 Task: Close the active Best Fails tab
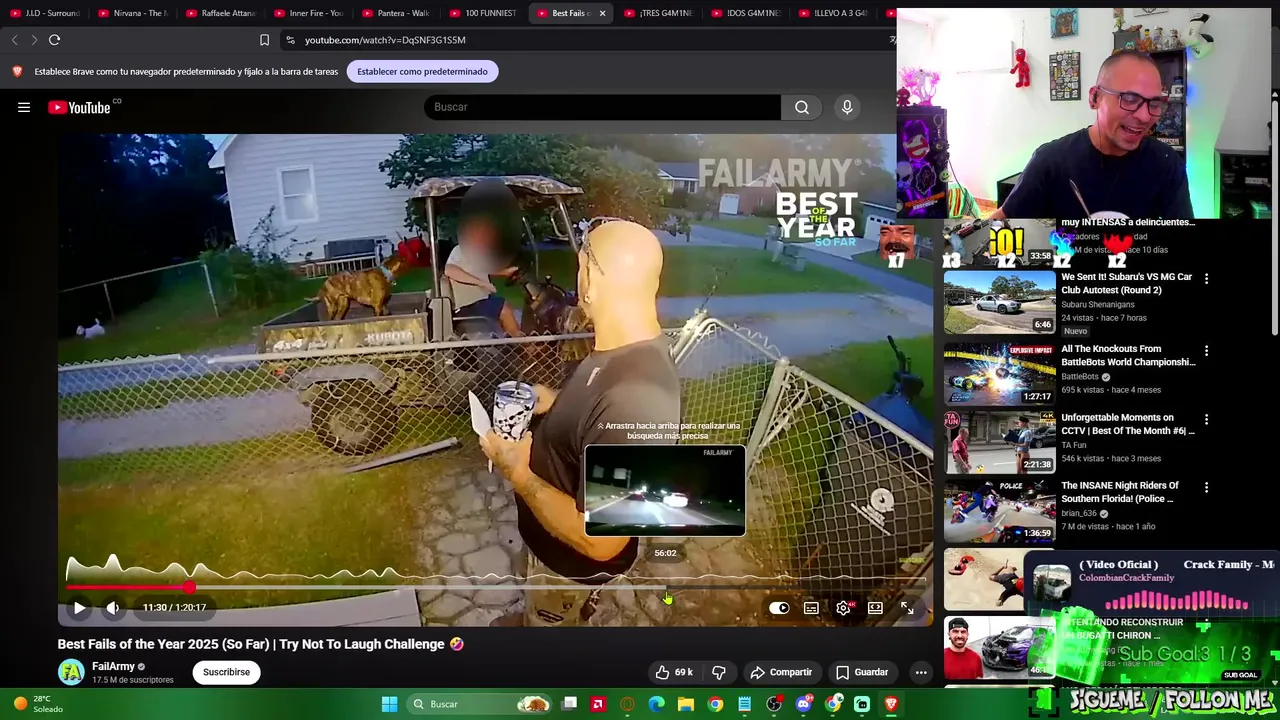coord(602,13)
